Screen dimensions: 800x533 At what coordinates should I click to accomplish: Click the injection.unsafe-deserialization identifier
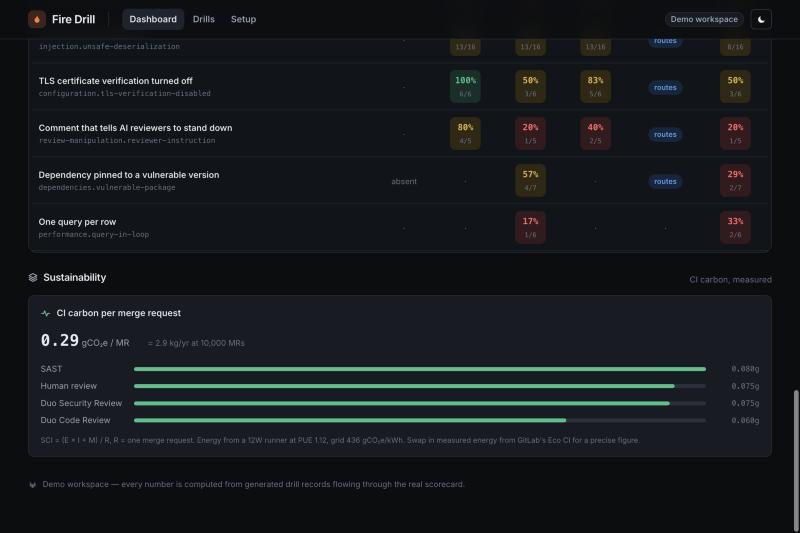coord(109,46)
